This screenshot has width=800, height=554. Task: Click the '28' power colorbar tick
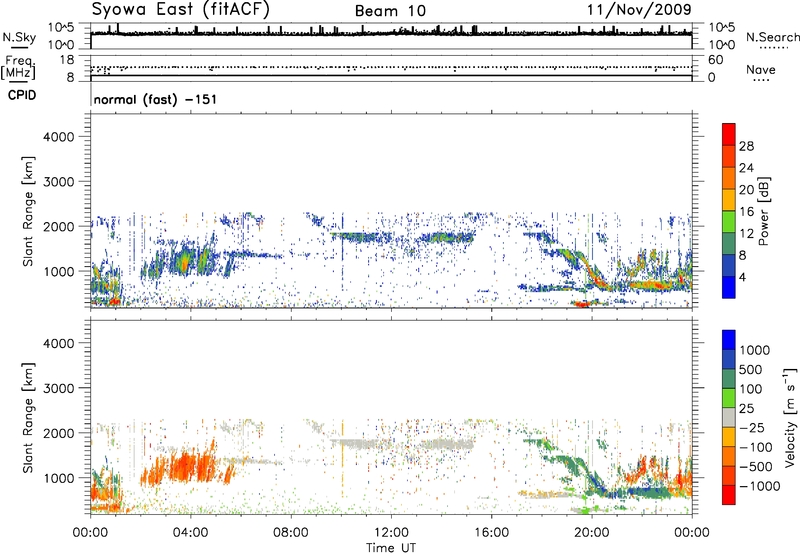pyautogui.click(x=746, y=146)
